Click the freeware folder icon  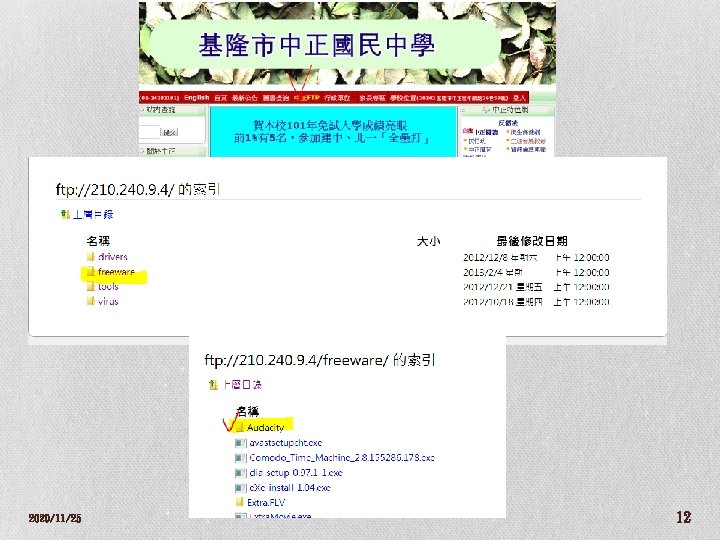coord(90,272)
